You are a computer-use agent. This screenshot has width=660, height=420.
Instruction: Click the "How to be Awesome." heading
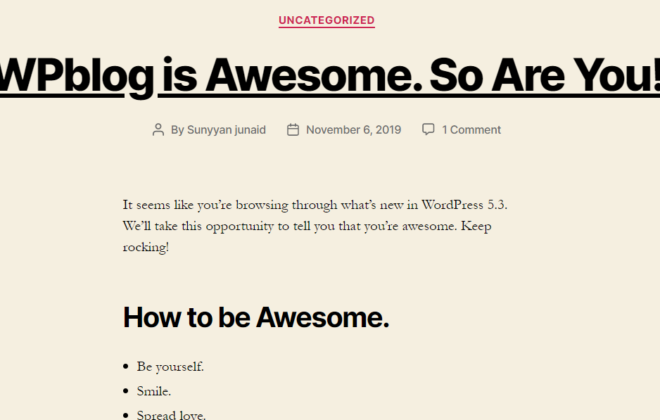click(x=256, y=317)
